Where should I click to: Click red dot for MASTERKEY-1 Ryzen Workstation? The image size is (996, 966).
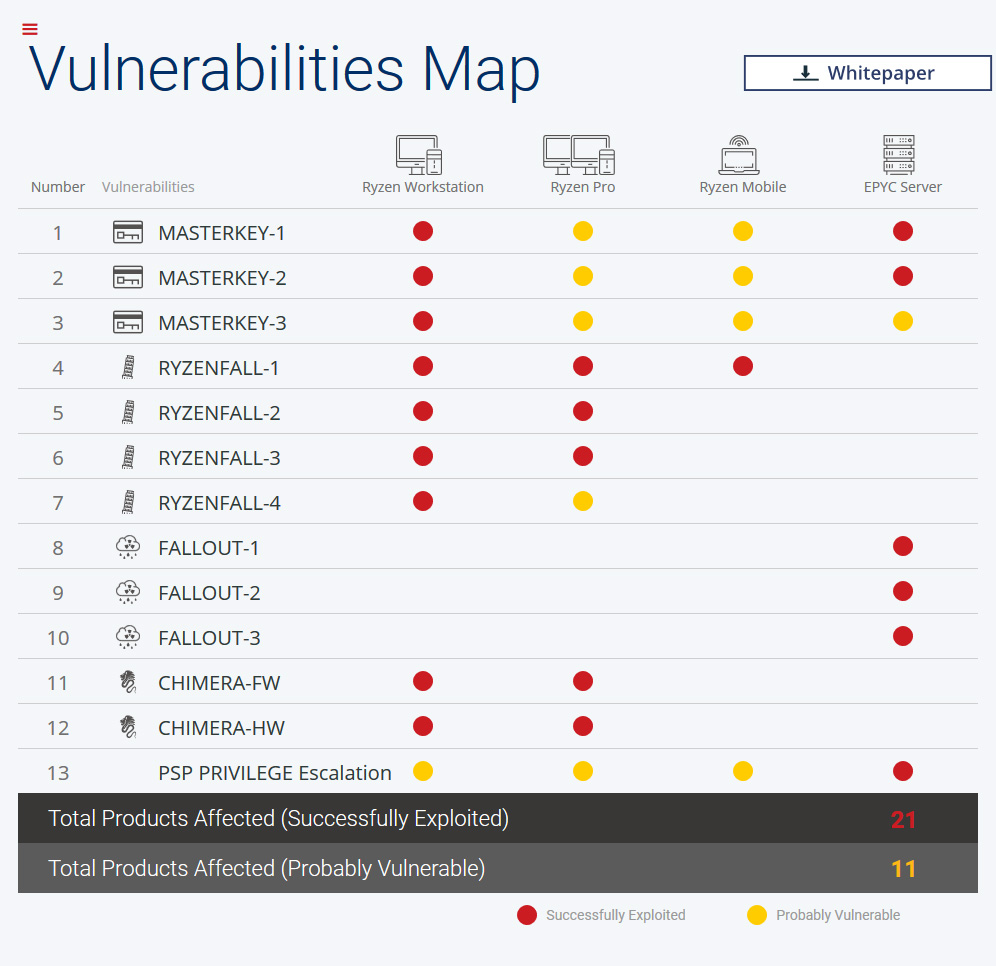coord(423,232)
